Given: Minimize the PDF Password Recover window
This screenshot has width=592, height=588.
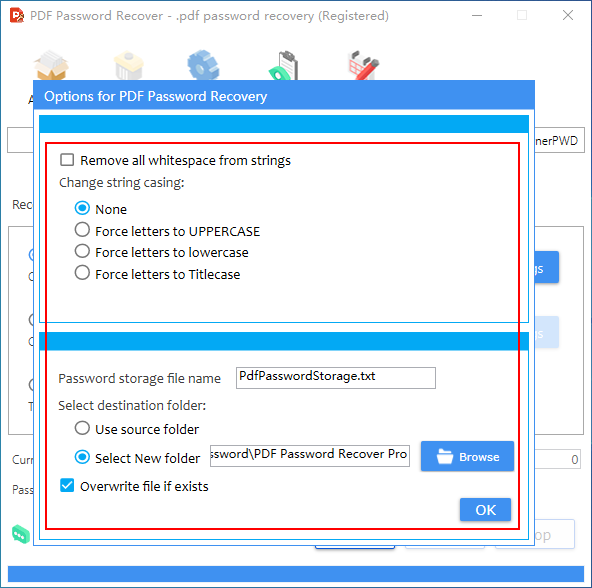Looking at the screenshot, I should [477, 15].
